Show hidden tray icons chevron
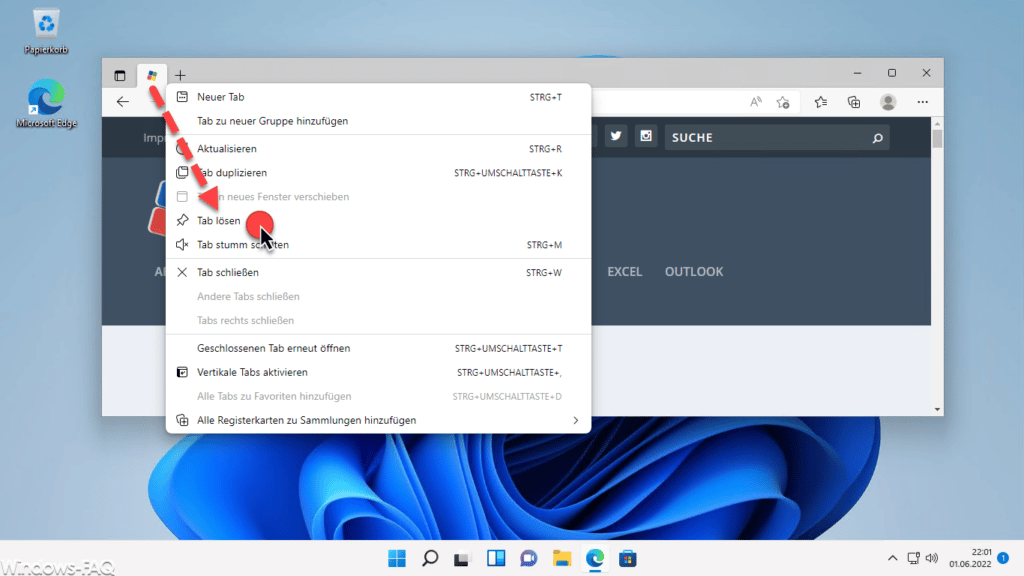1024x576 pixels. [892, 558]
